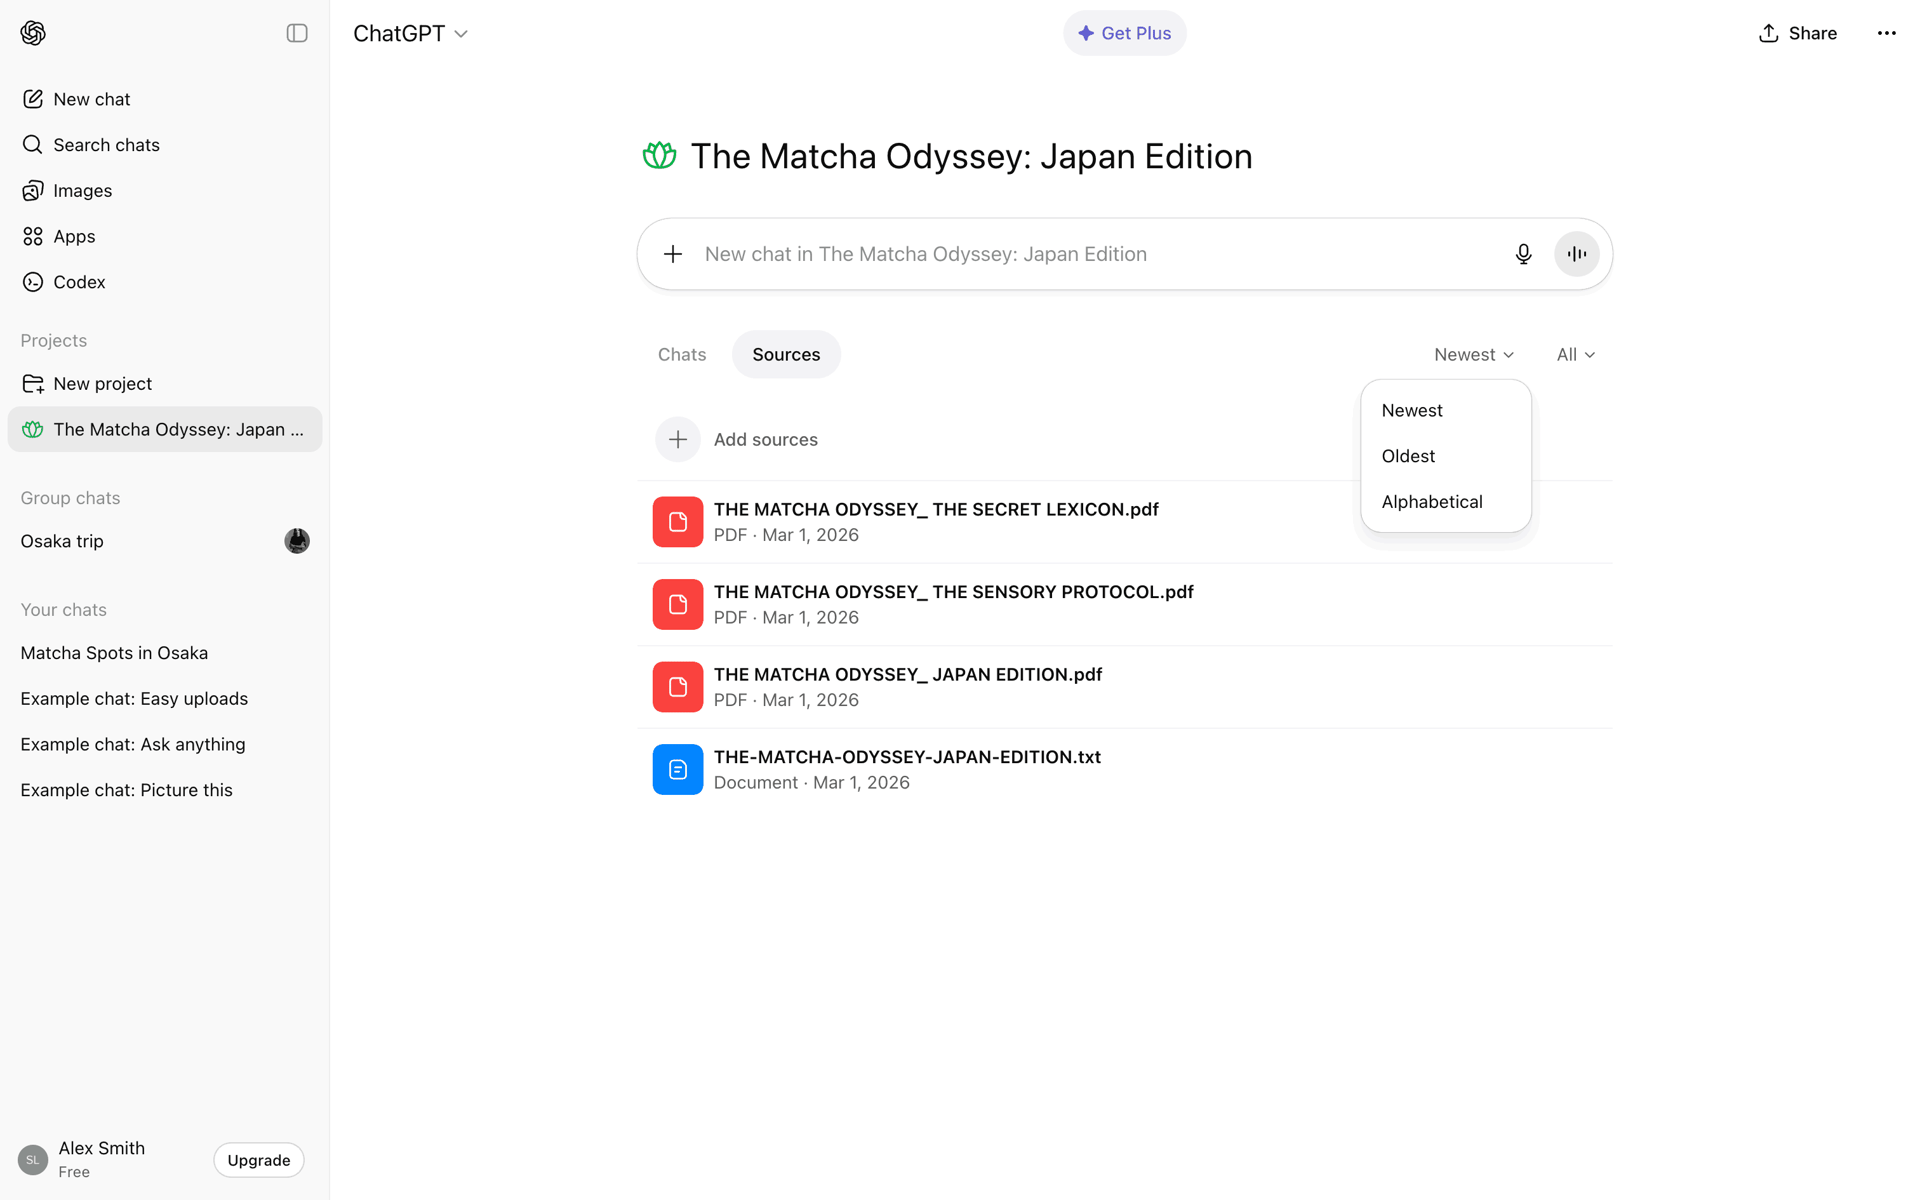Click the Upgrade button
The width and height of the screenshot is (1920, 1200).
pos(259,1160)
